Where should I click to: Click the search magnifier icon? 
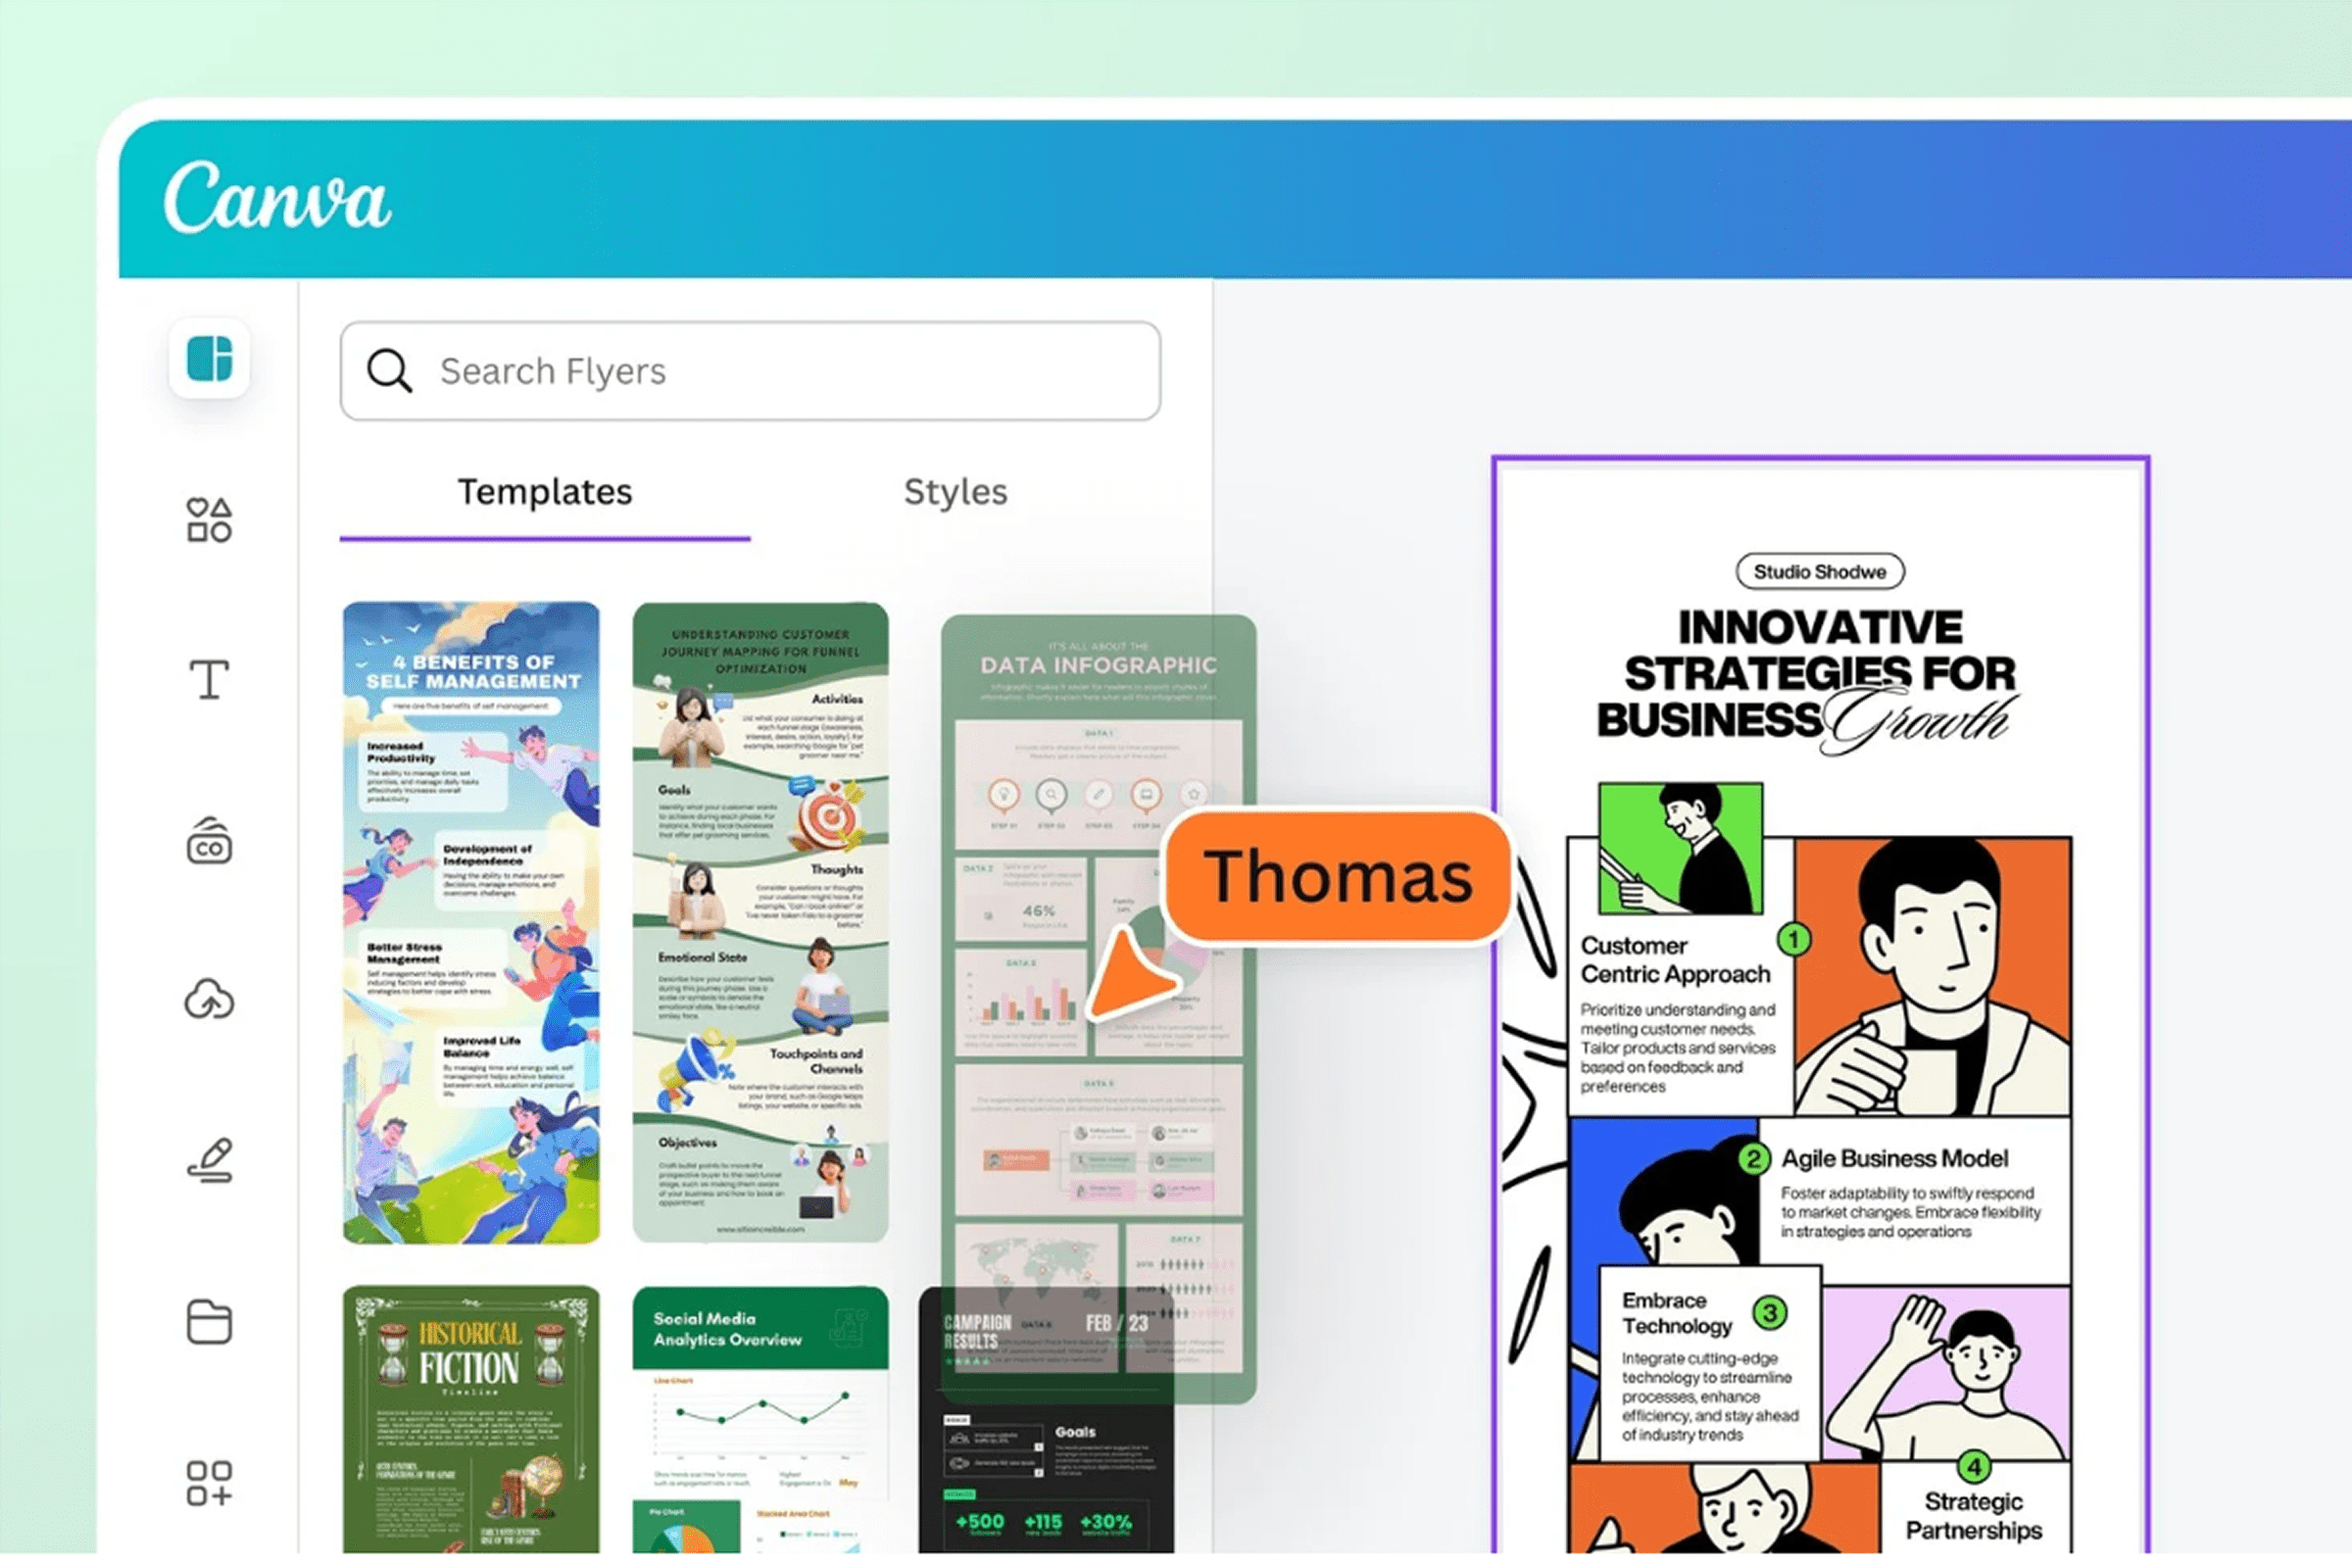(x=390, y=371)
